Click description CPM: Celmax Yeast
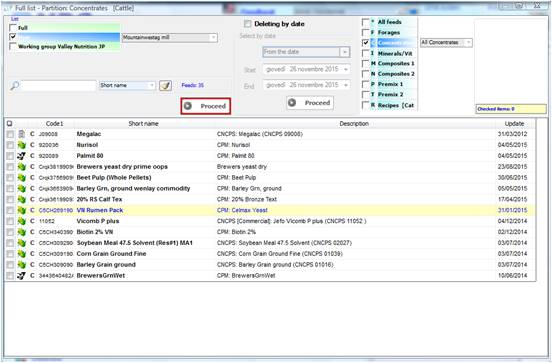The height and width of the screenshot is (363, 552). pyautogui.click(x=242, y=210)
